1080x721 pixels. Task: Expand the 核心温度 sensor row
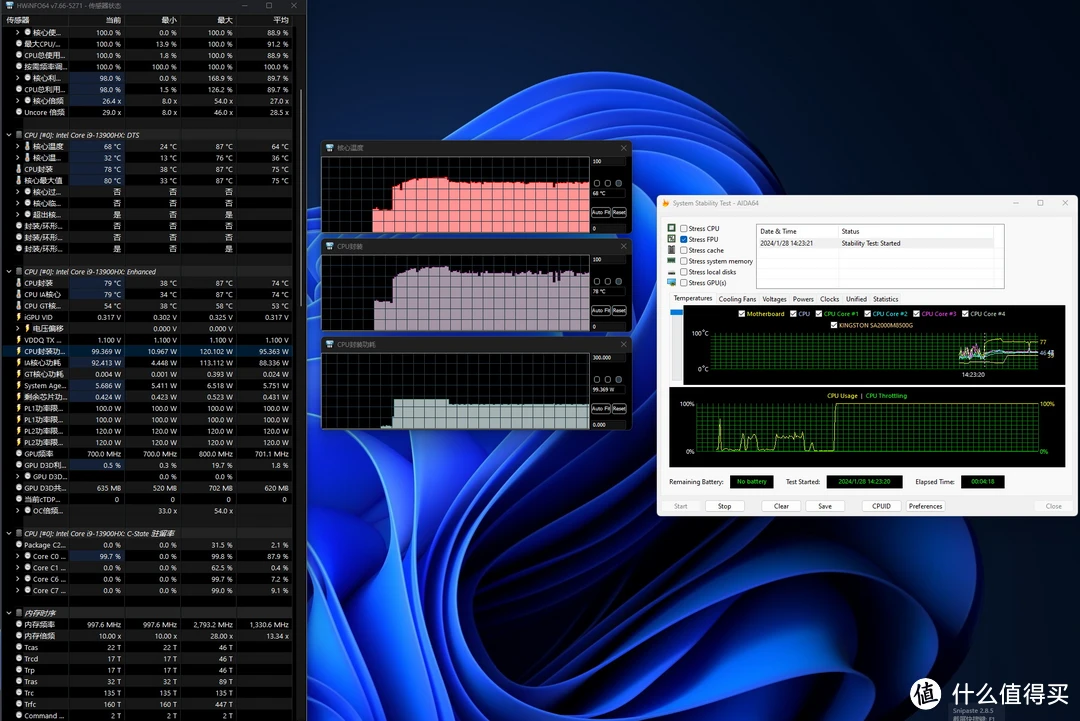18,146
